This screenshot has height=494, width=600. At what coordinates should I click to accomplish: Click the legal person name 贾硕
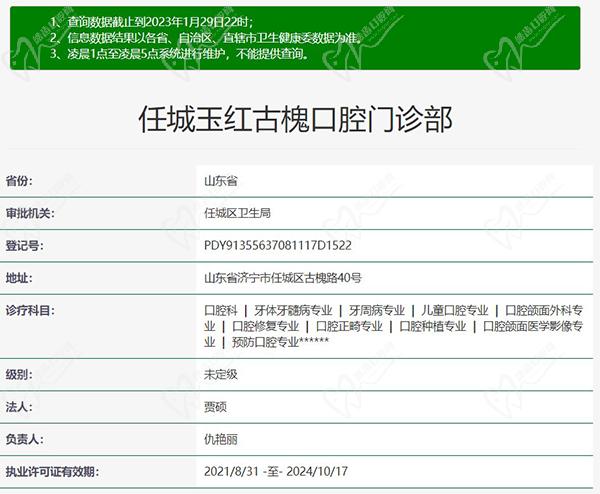coord(215,406)
